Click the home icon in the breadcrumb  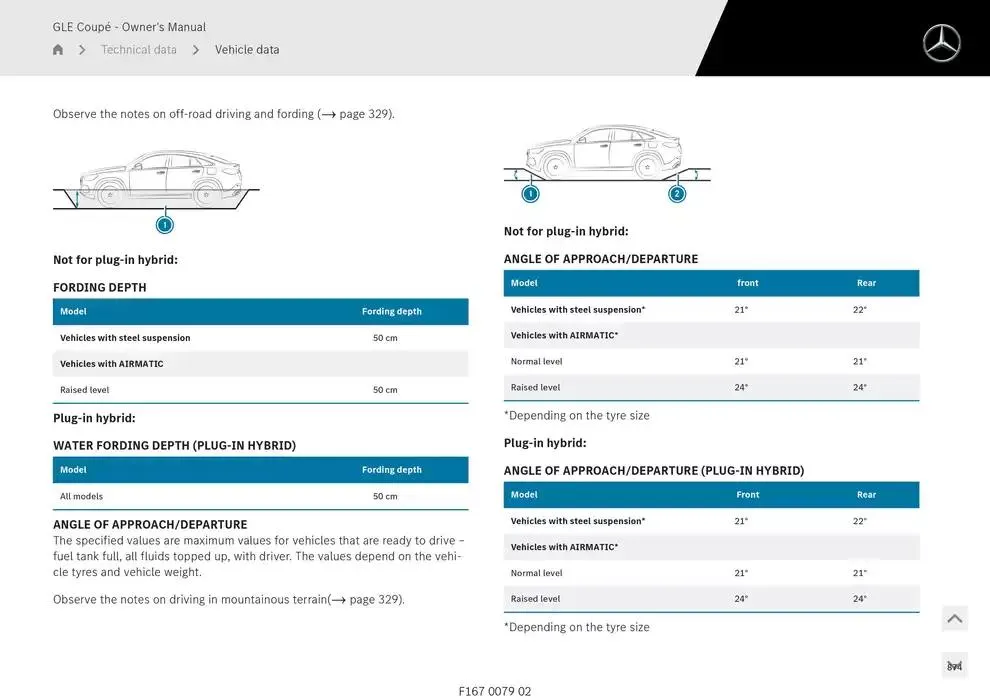tap(57, 49)
